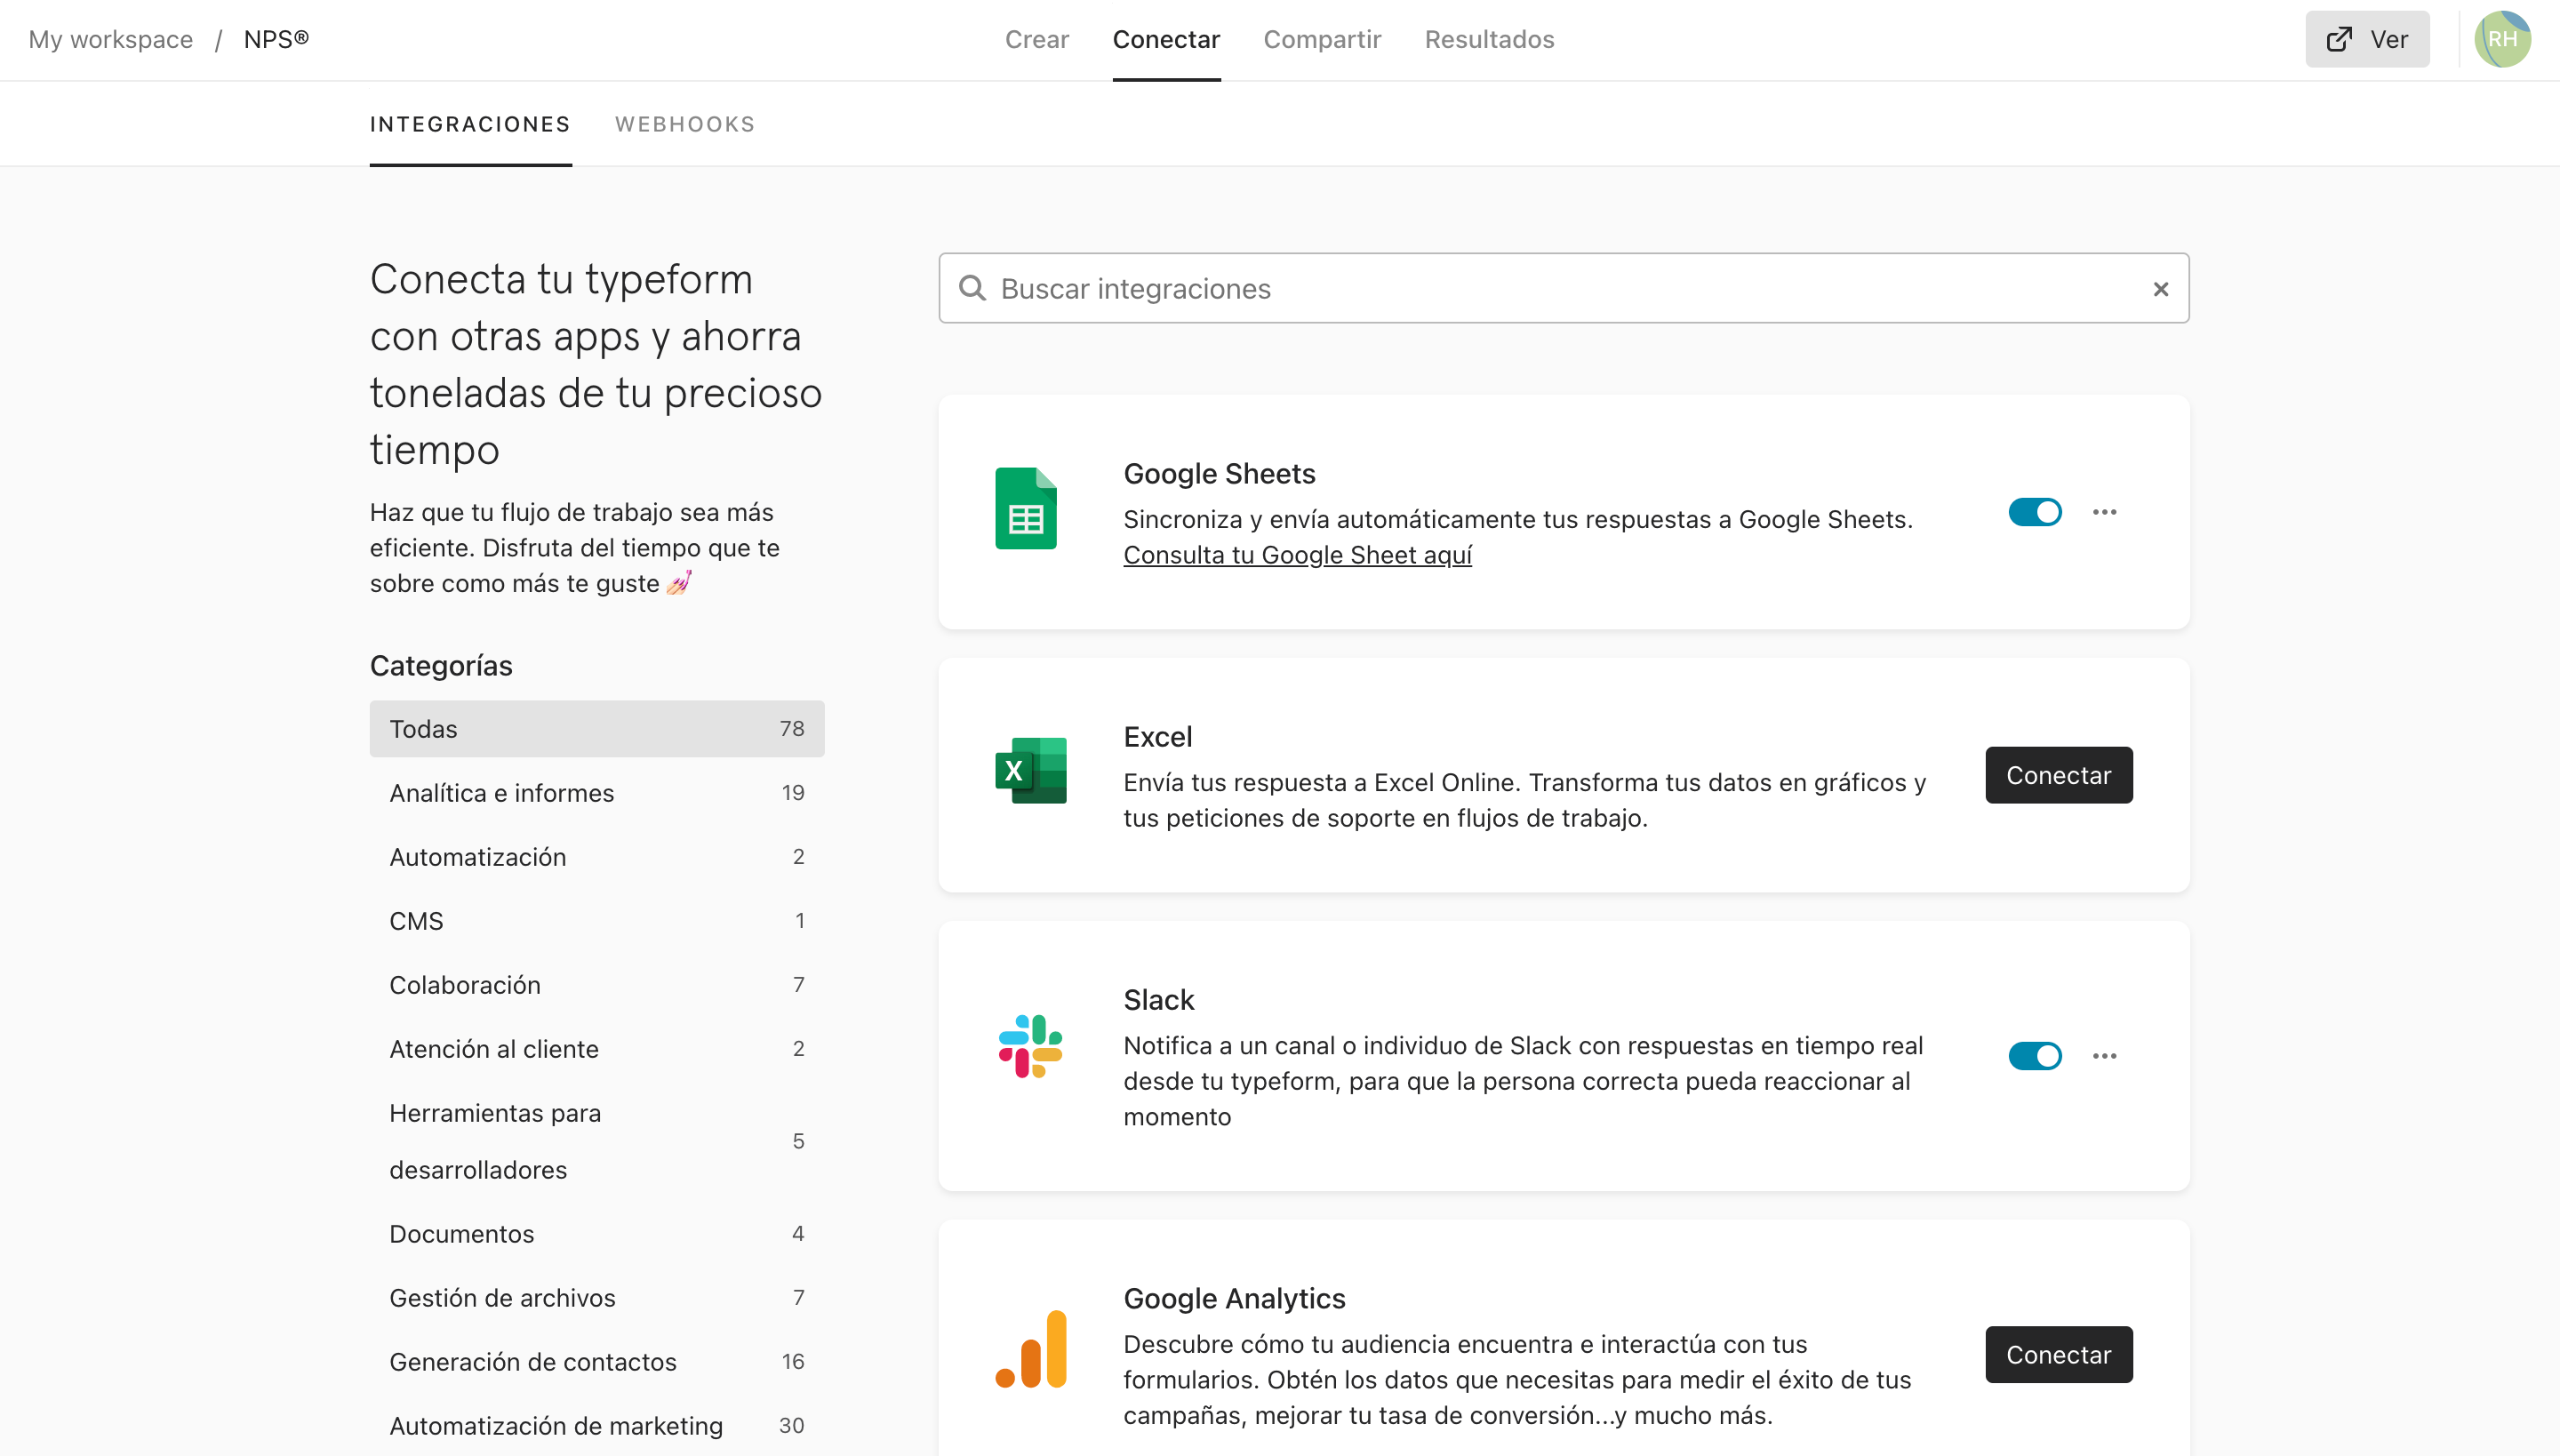
Task: Click the Google Sheets logo icon
Action: 1025,509
